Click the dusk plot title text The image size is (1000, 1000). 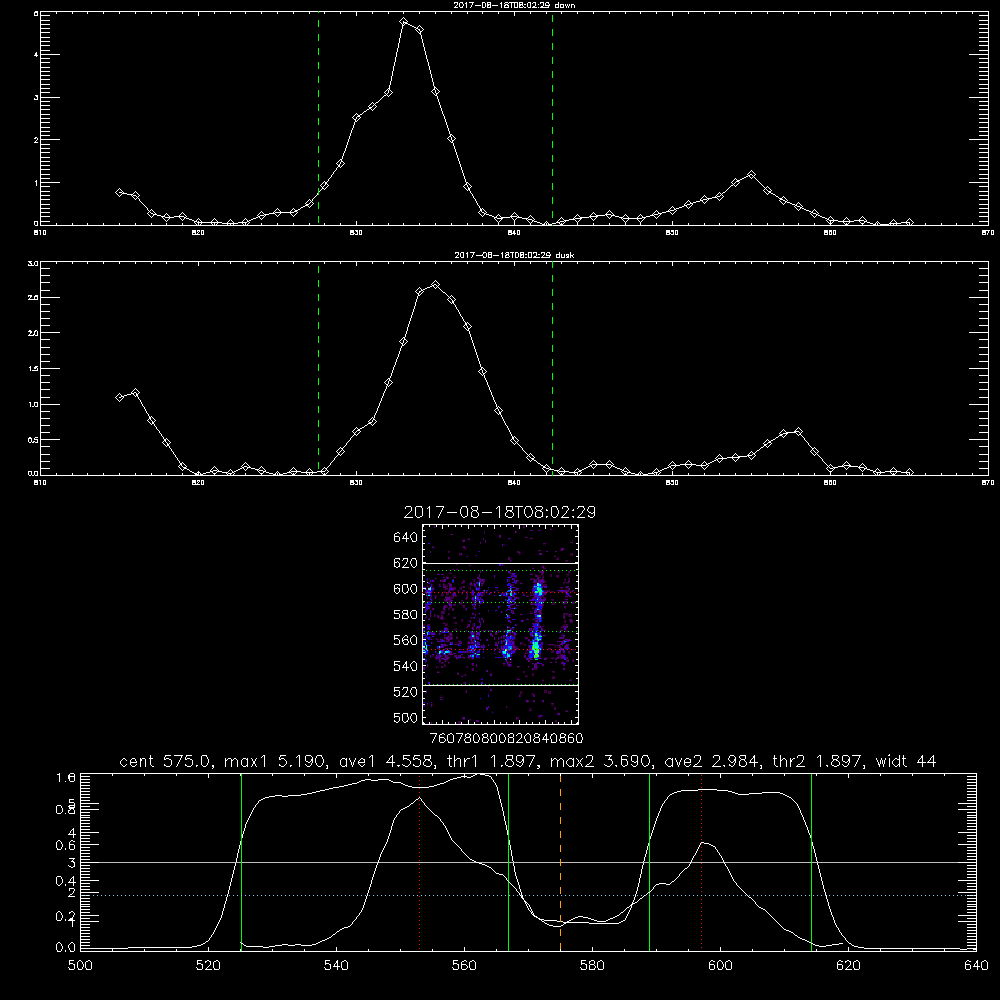pyautogui.click(x=514, y=254)
